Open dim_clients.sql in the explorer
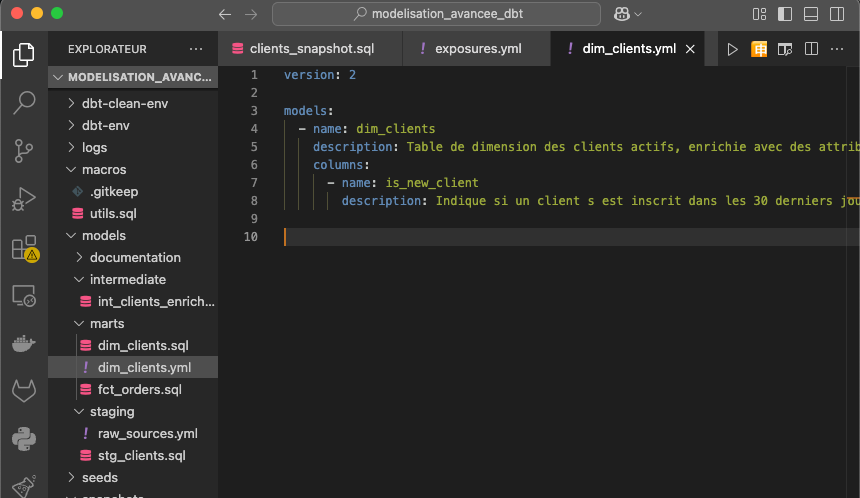The width and height of the screenshot is (860, 498). point(133,346)
